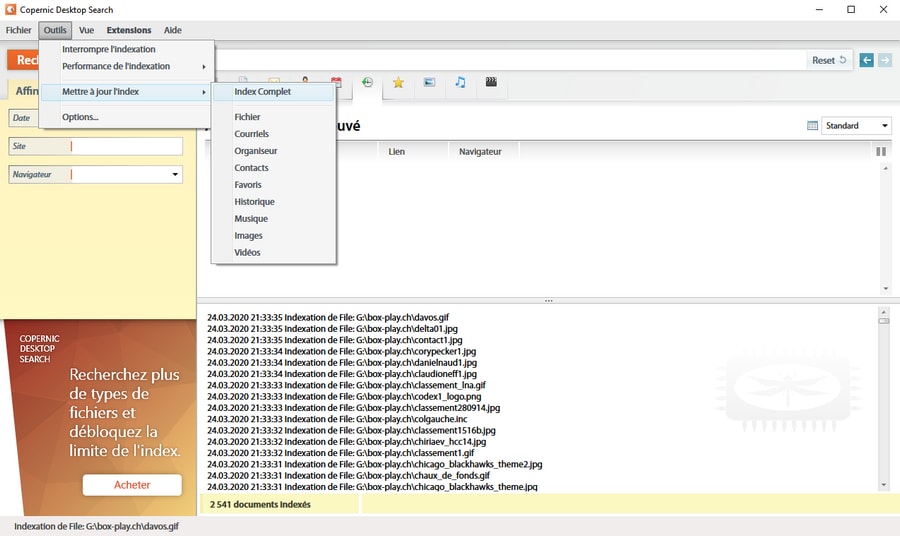This screenshot has width=900, height=536.
Task: Click the log line for classement1516b.jpg
Action: pyautogui.click(x=351, y=430)
